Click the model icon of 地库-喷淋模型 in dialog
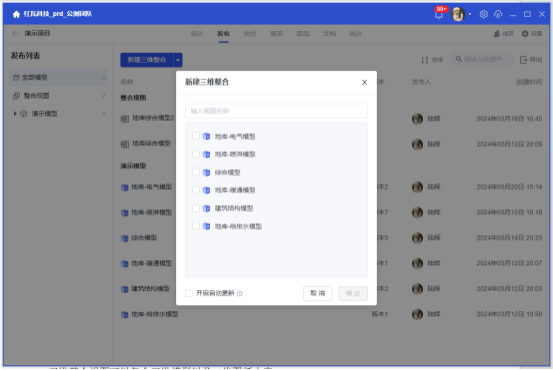The height and width of the screenshot is (370, 553). (x=206, y=154)
